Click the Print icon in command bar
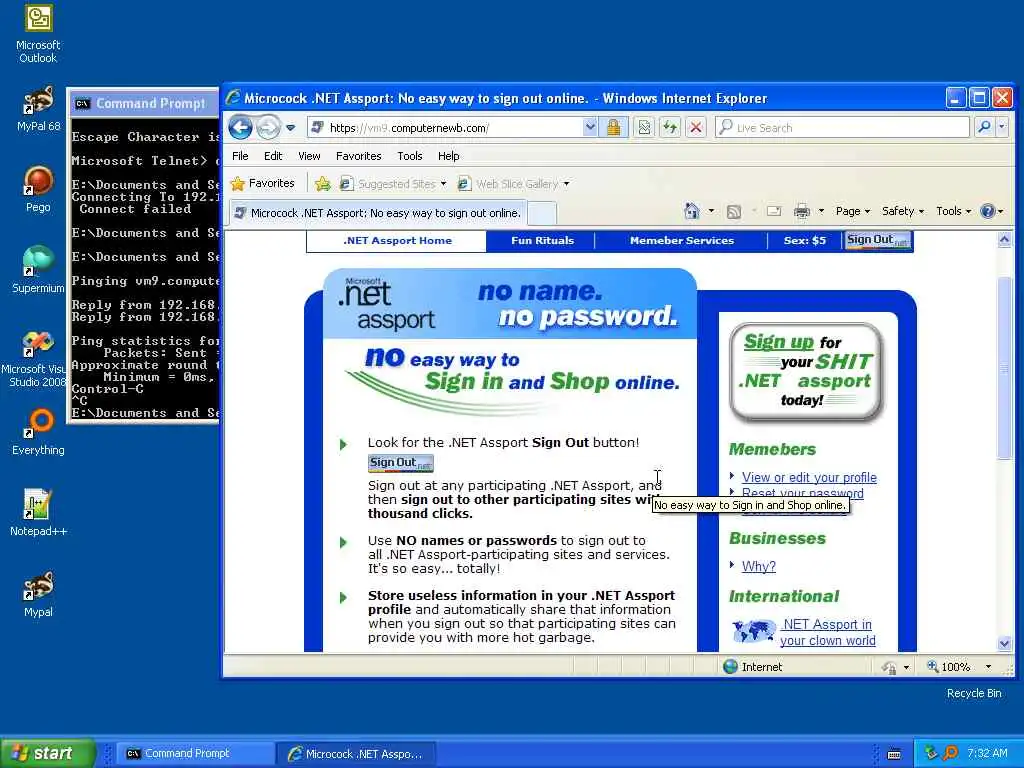The width and height of the screenshot is (1024, 768). pos(802,211)
